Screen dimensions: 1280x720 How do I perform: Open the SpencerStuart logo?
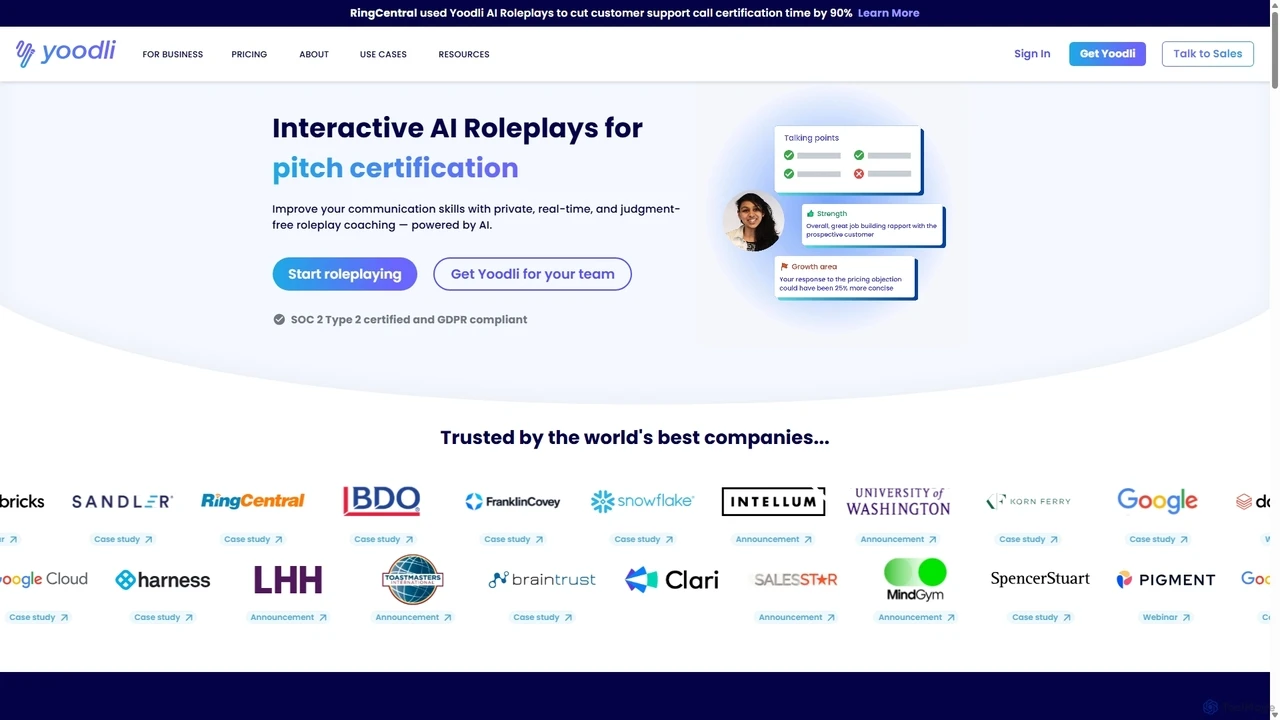click(1040, 579)
